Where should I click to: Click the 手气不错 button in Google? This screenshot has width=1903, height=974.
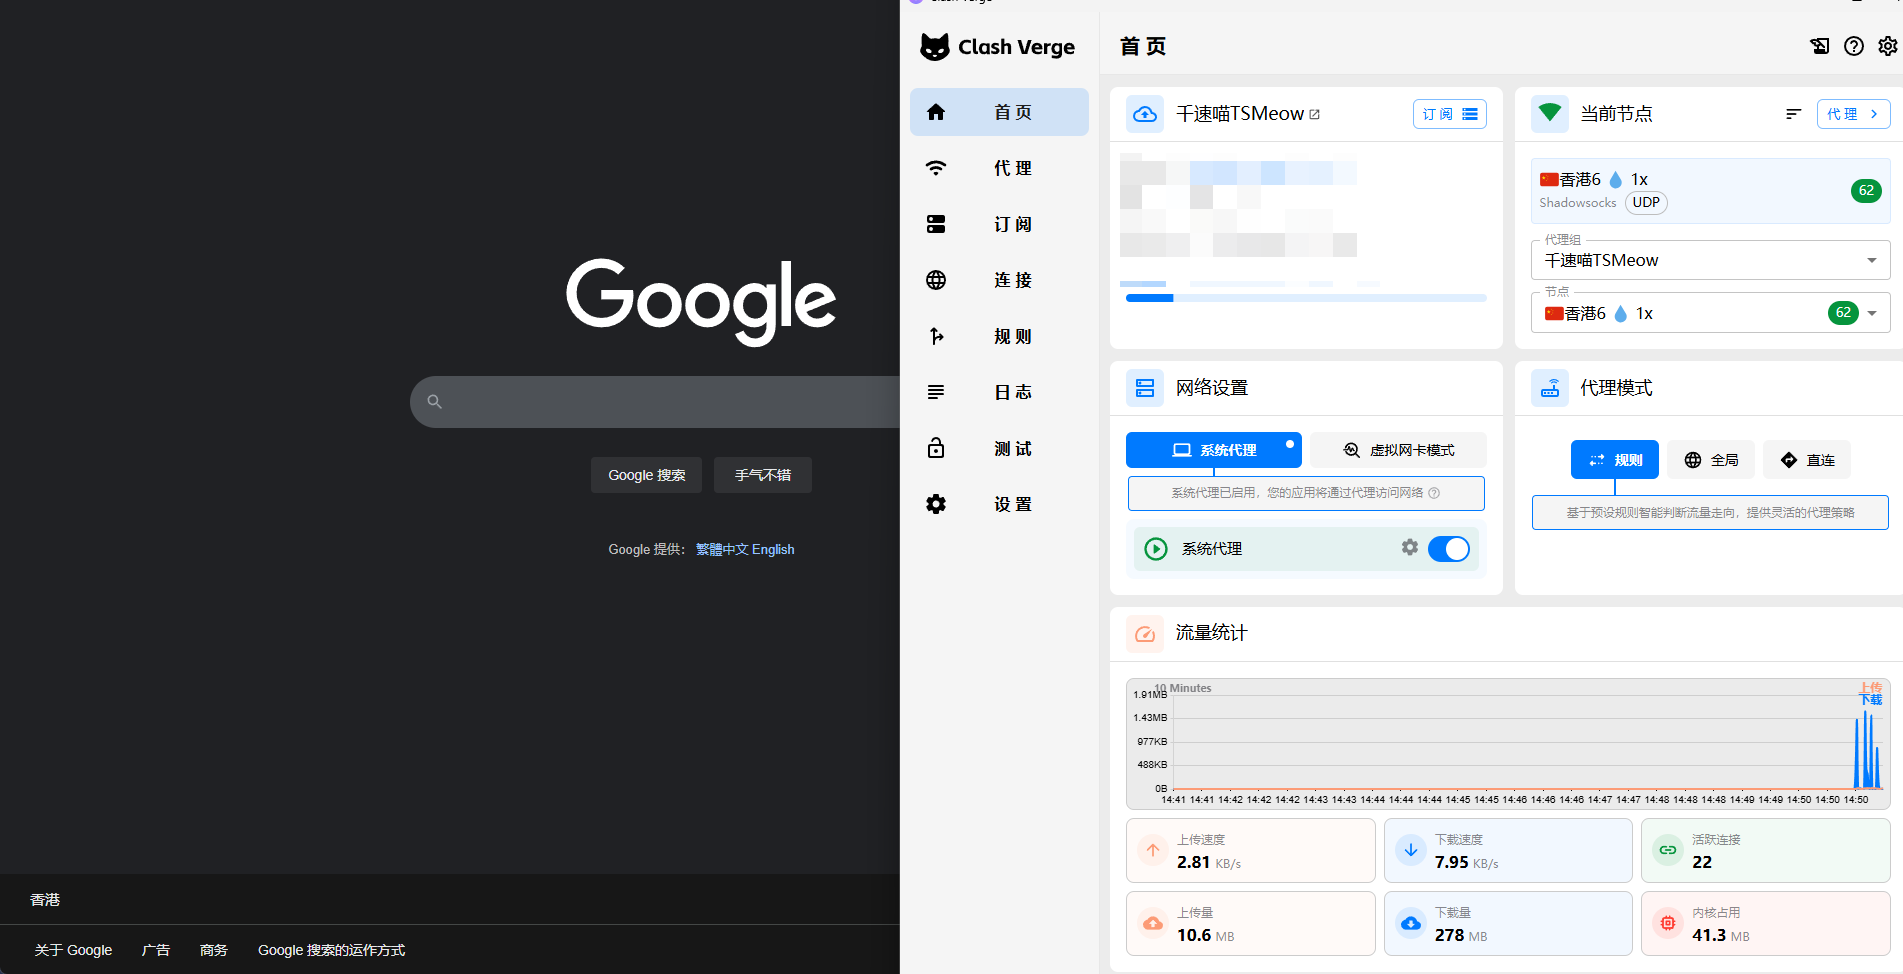coord(763,475)
